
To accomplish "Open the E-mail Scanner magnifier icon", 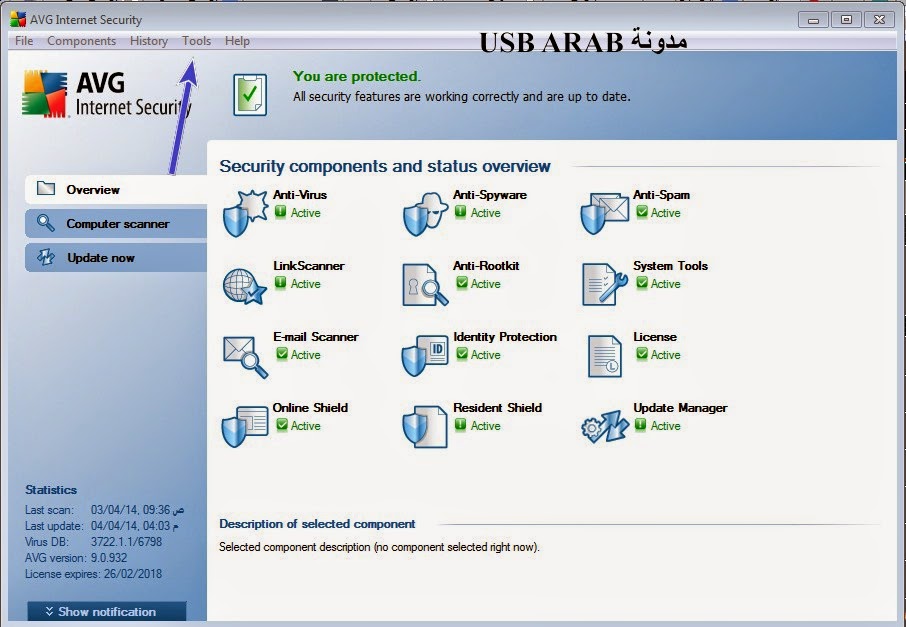I will point(245,357).
